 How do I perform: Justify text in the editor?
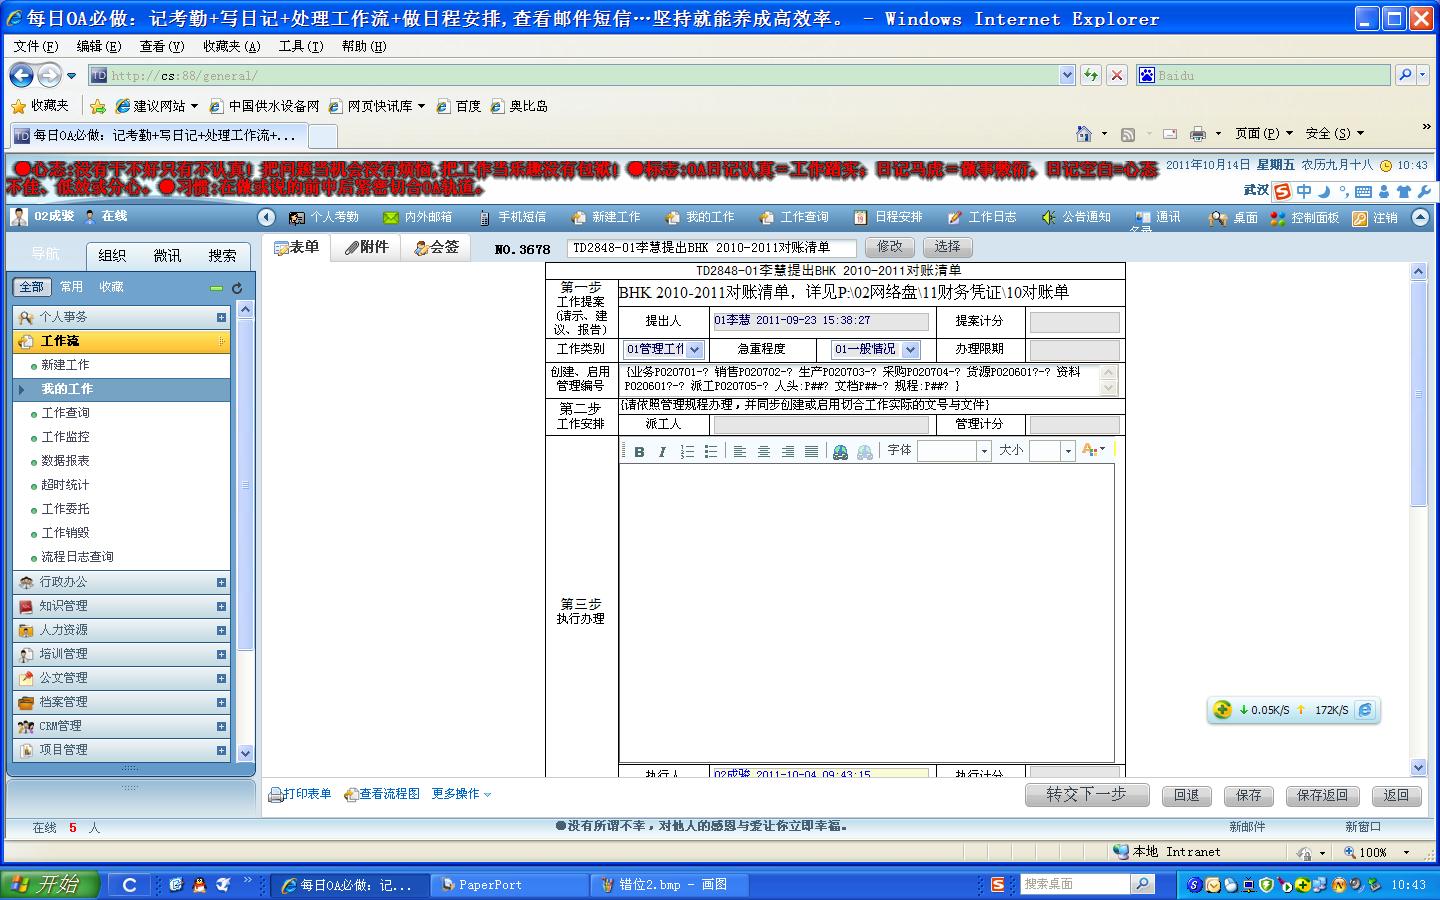coord(812,451)
